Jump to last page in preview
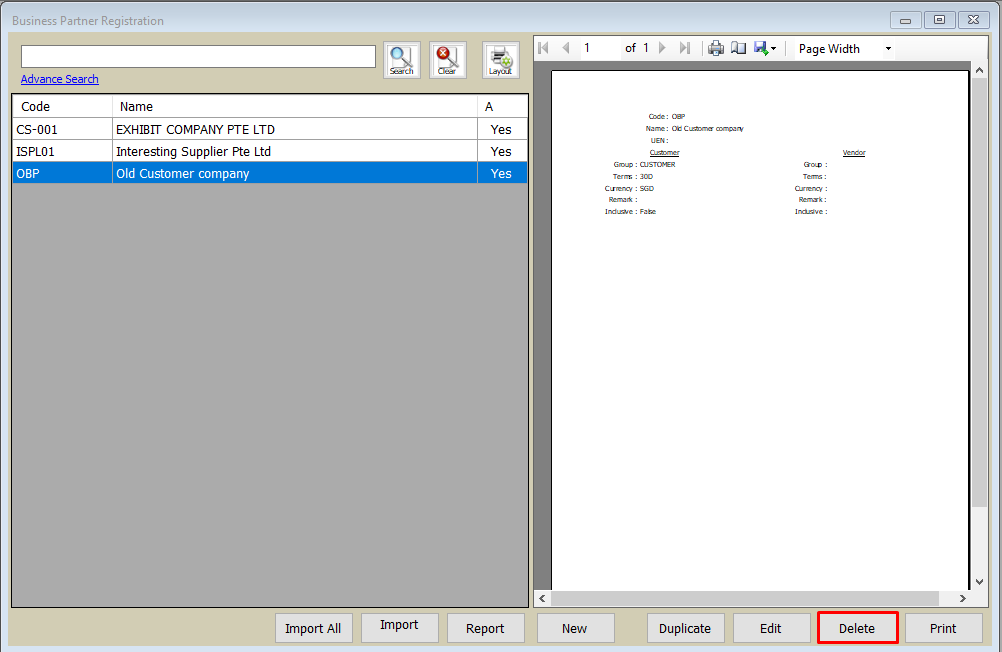Image resolution: width=1002 pixels, height=652 pixels. click(685, 48)
